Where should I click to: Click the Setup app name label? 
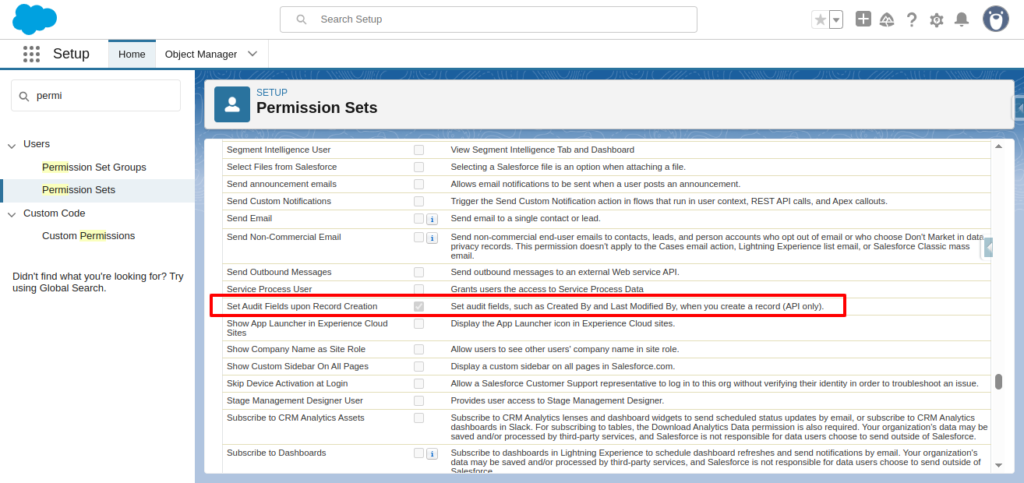click(71, 54)
